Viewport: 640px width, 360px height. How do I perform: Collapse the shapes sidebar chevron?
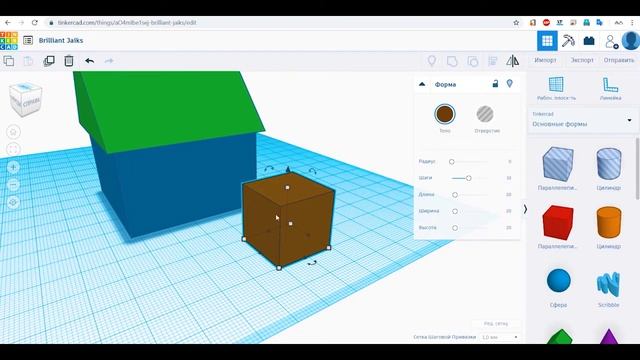tap(525, 209)
